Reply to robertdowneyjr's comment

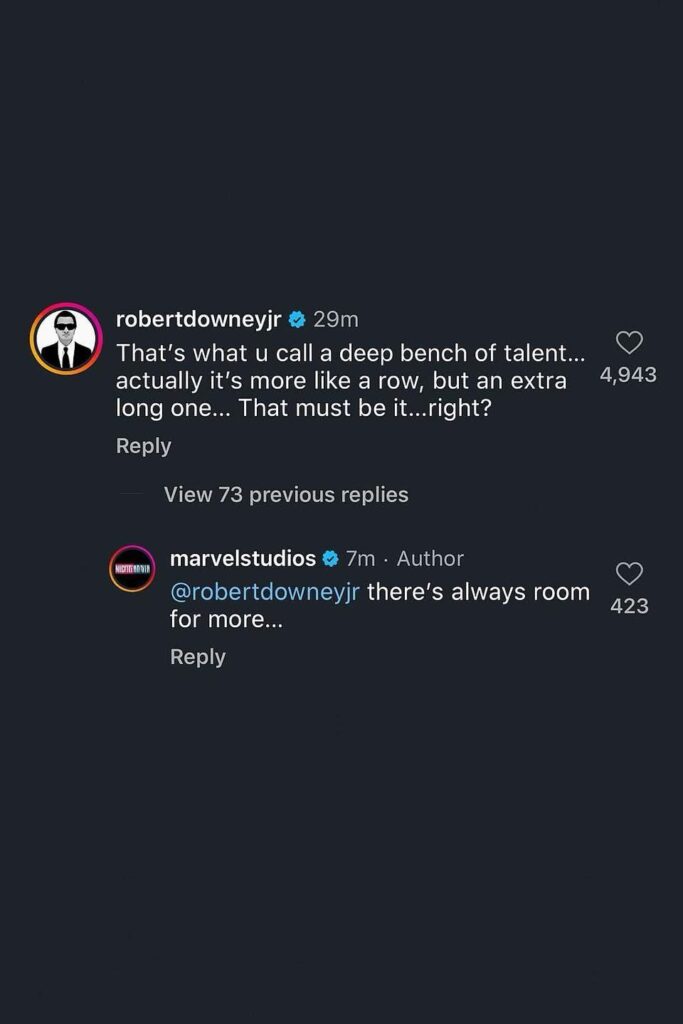(143, 446)
